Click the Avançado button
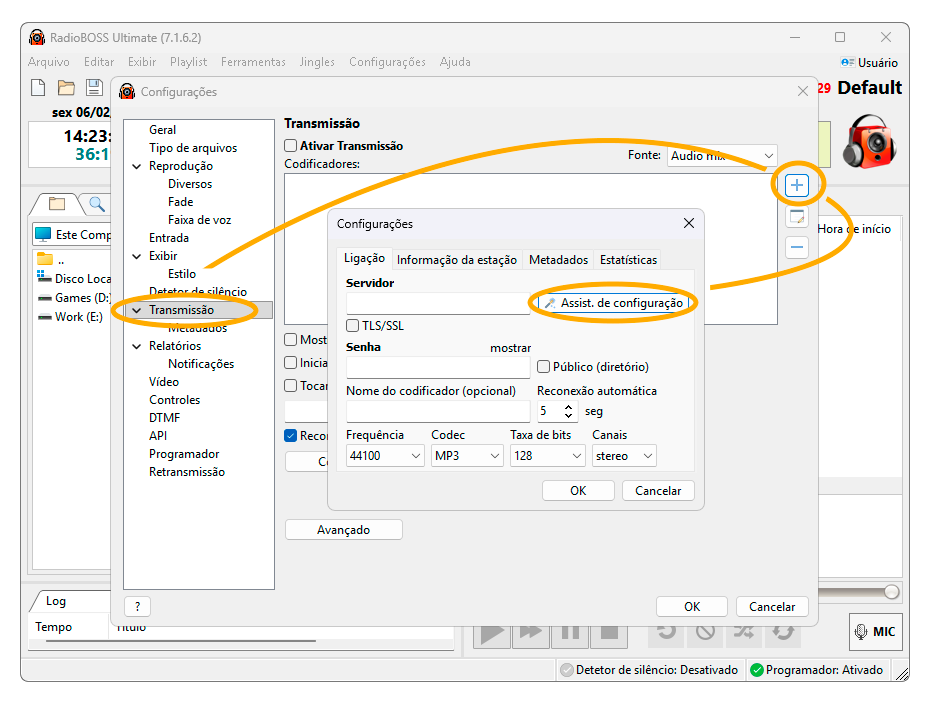 343,530
